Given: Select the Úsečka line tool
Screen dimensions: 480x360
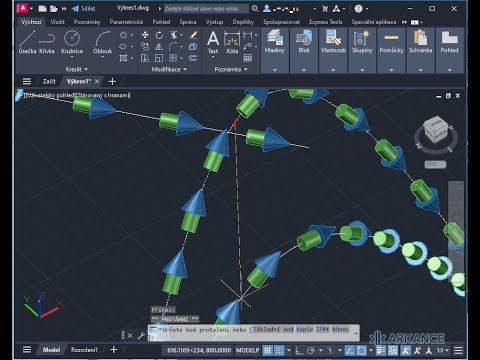Looking at the screenshot, I should click(27, 42).
